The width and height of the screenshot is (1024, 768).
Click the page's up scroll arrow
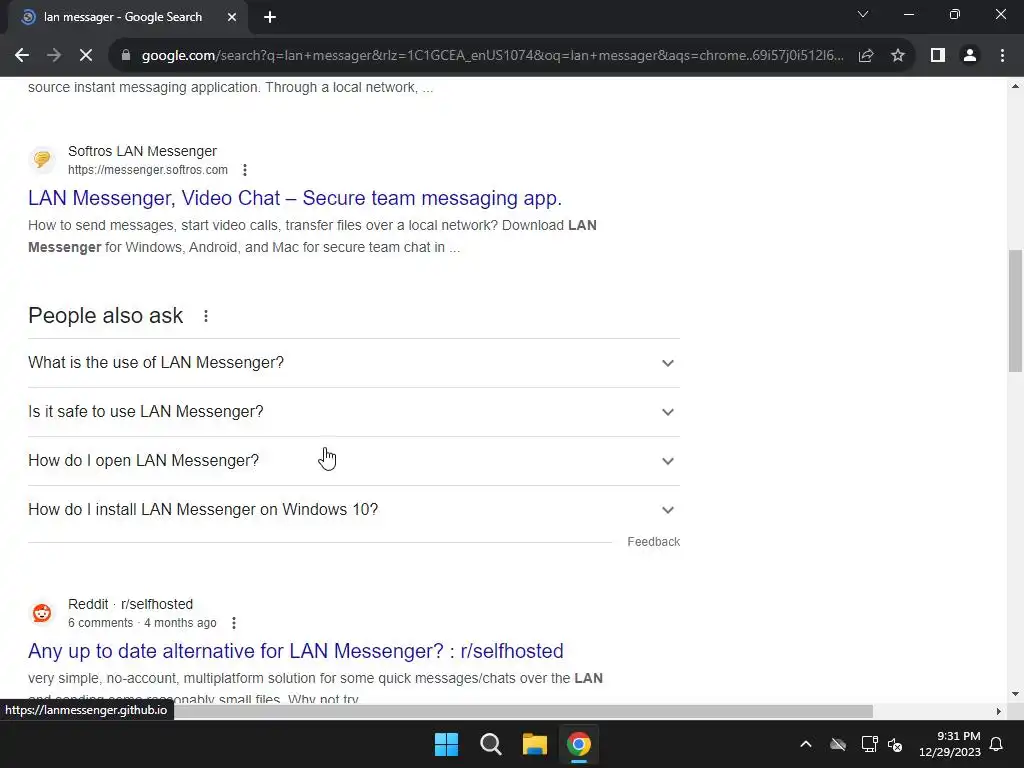point(1016,86)
